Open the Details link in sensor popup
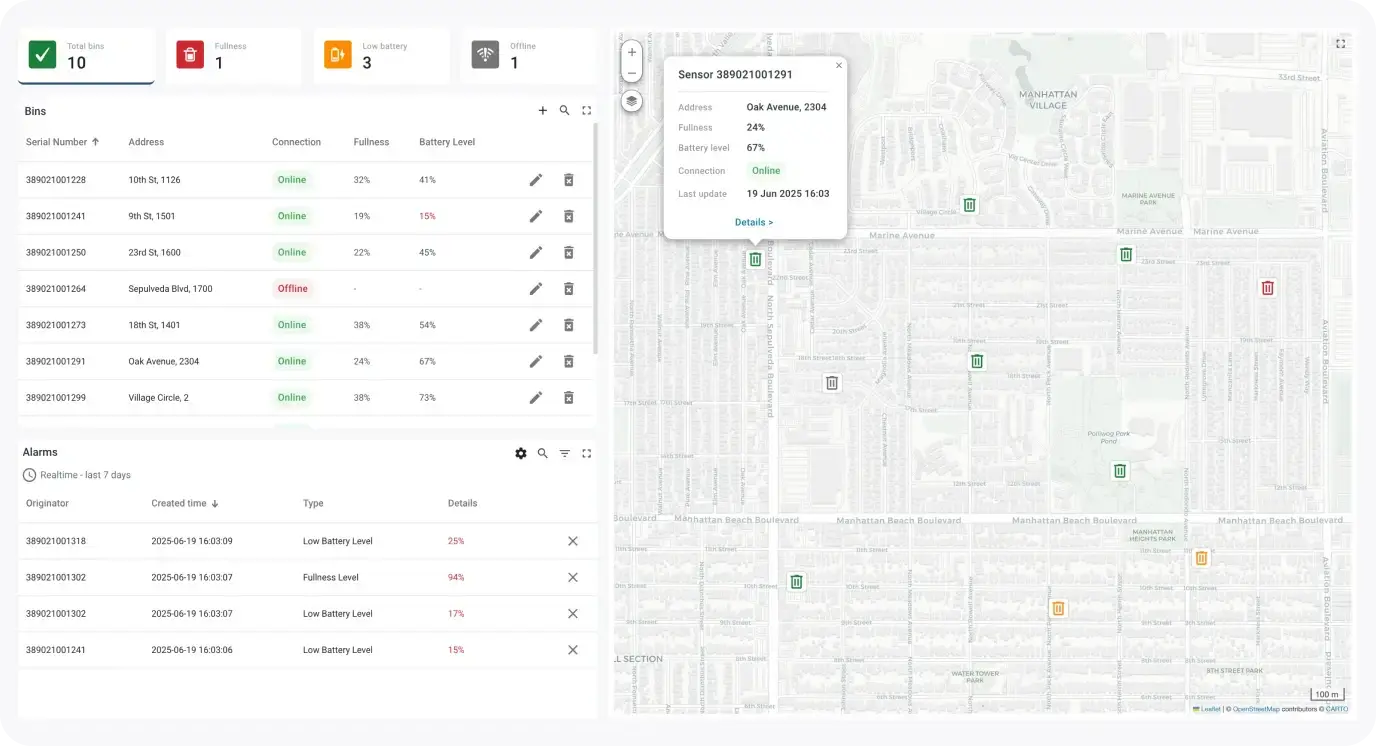This screenshot has width=1376, height=746. [754, 222]
